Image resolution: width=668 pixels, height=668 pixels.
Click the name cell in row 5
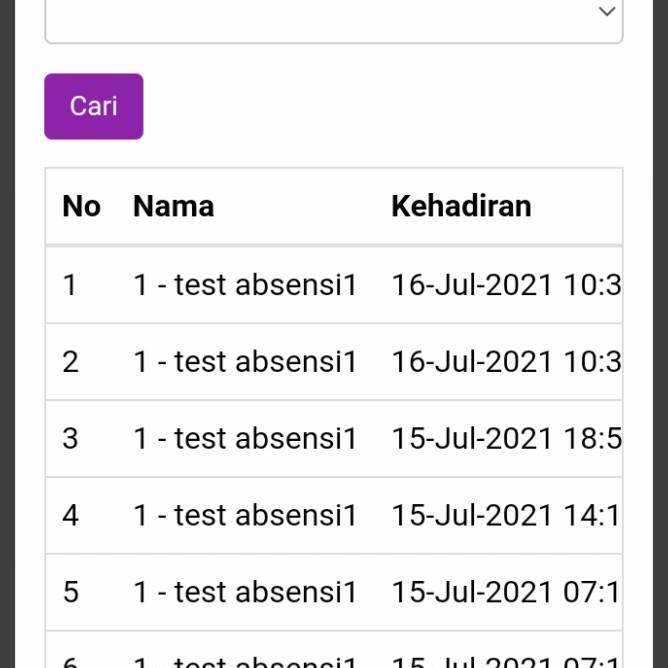(245, 592)
